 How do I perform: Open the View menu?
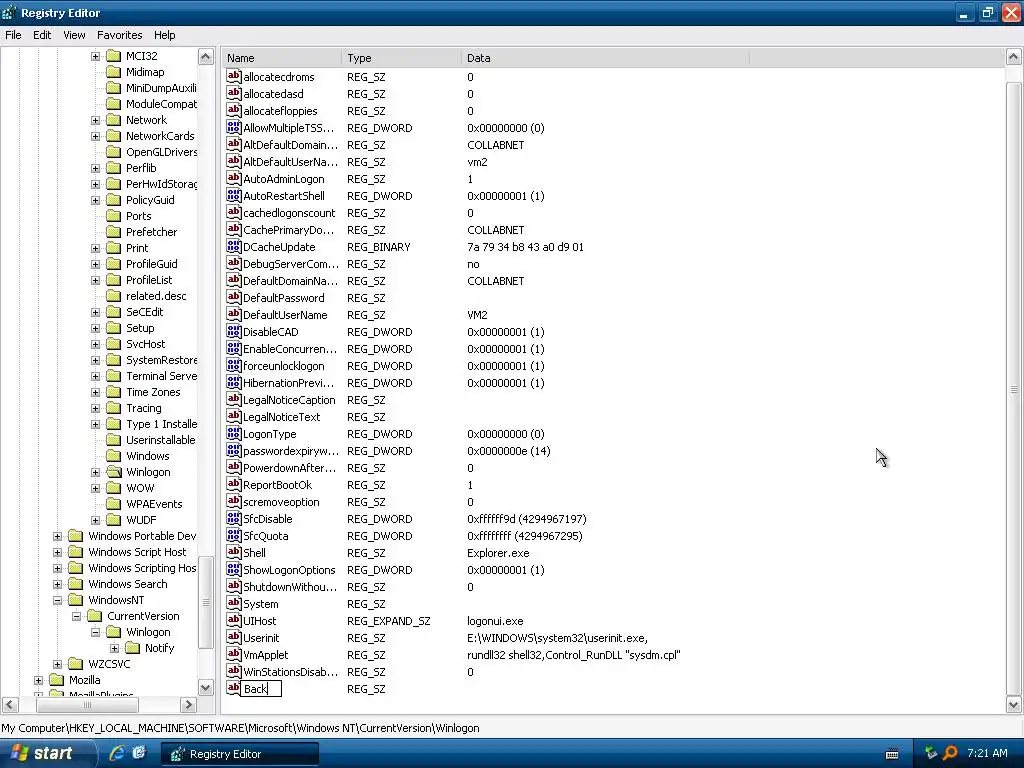74,35
